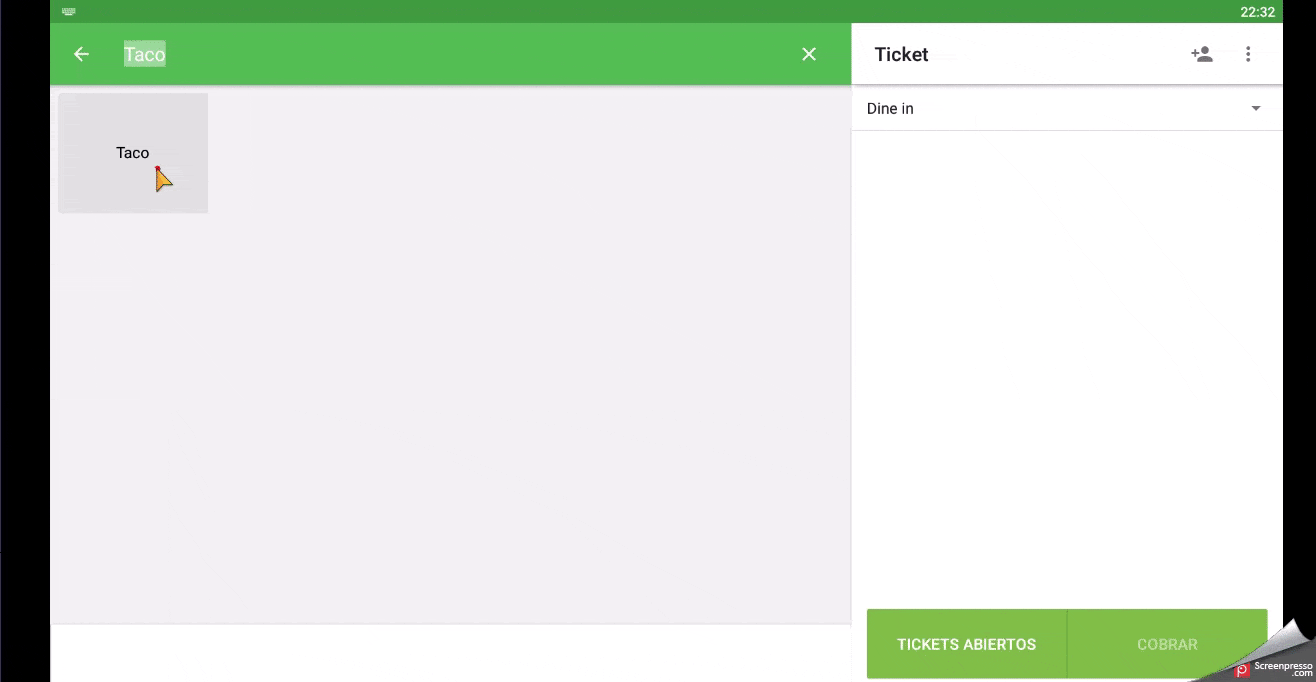Open the add customer icon
Screen dimensions: 1316x682
click(1202, 54)
